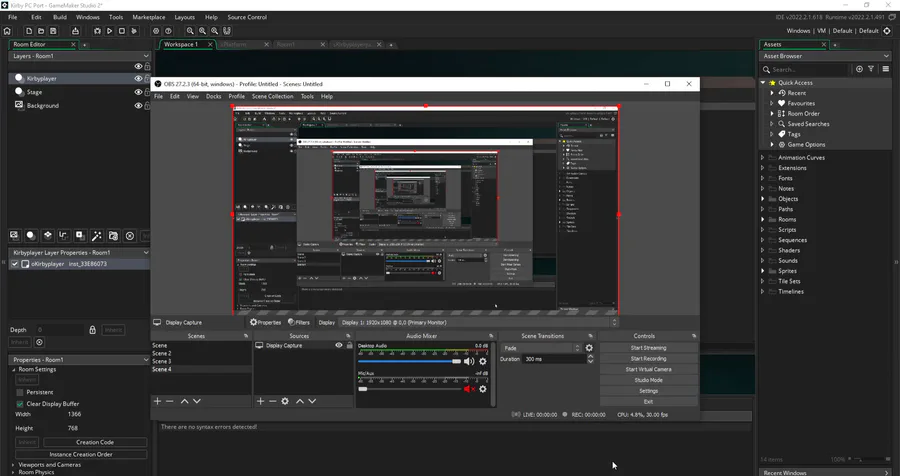The image size is (900, 476).
Task: Click the Instance Creation Order button
Action: click(81, 454)
